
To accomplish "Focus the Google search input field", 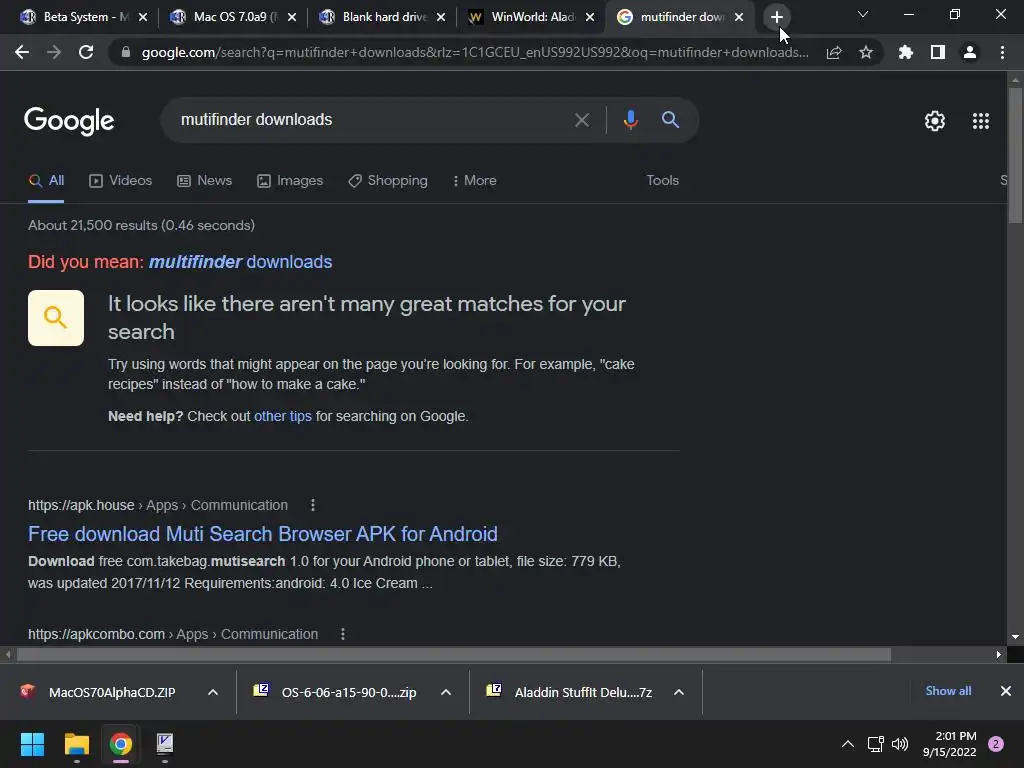I will pyautogui.click(x=372, y=120).
